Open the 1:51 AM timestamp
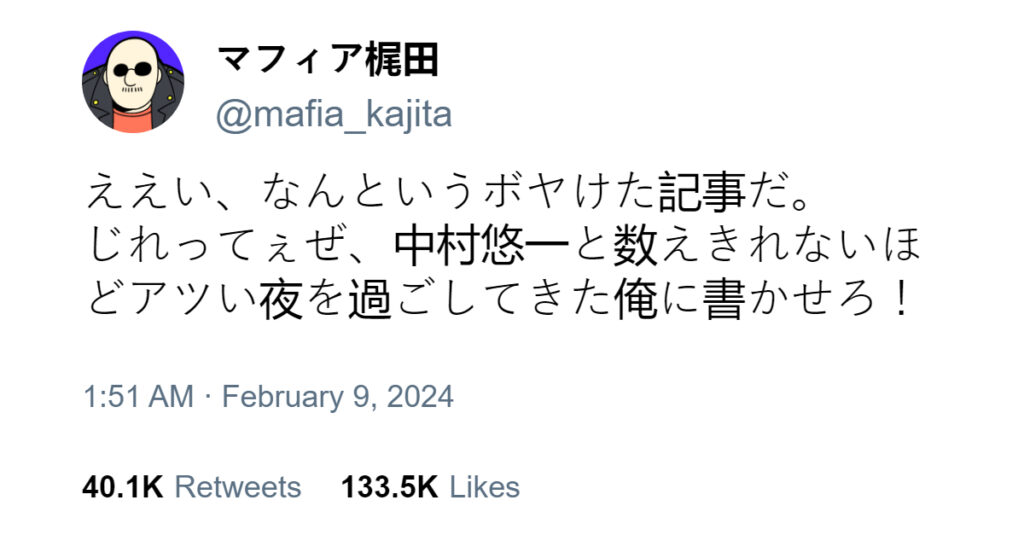The width and height of the screenshot is (1024, 535). [x=139, y=397]
